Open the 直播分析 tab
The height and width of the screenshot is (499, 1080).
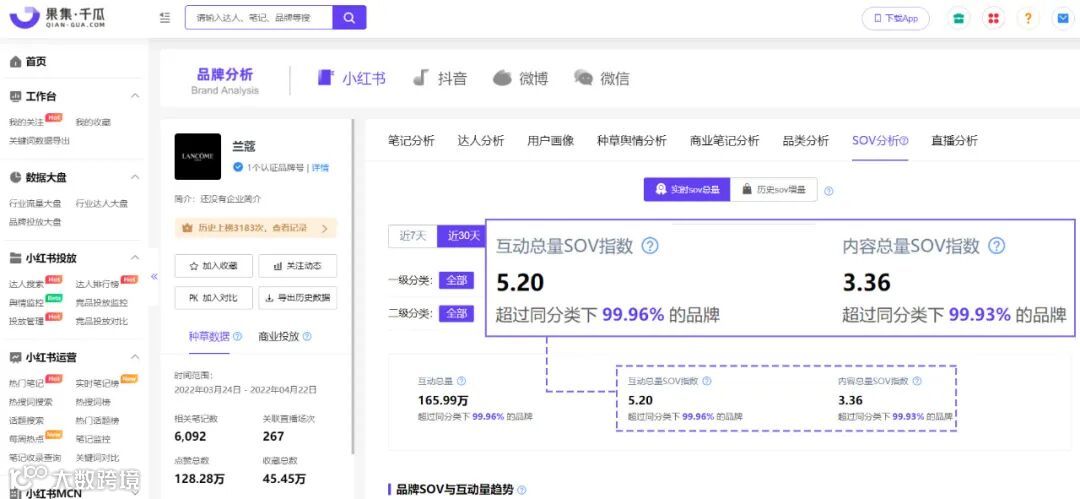point(954,141)
